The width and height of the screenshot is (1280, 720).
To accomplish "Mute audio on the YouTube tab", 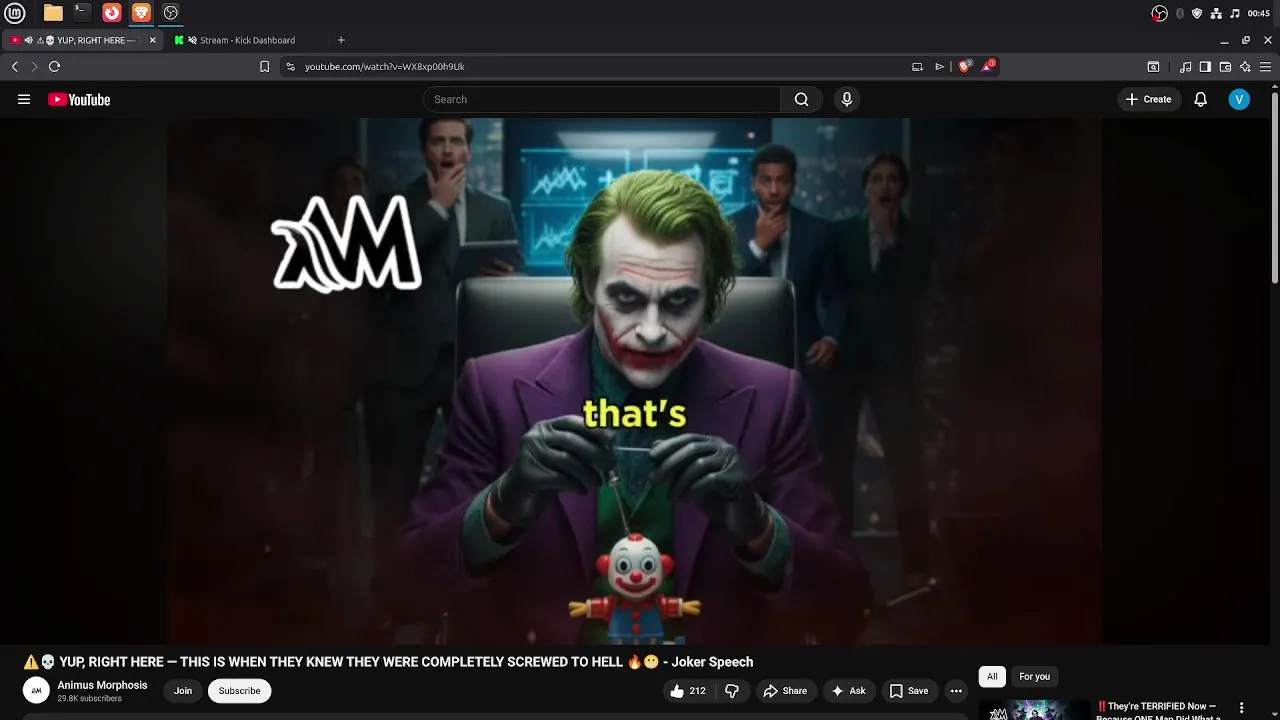I will coord(29,40).
